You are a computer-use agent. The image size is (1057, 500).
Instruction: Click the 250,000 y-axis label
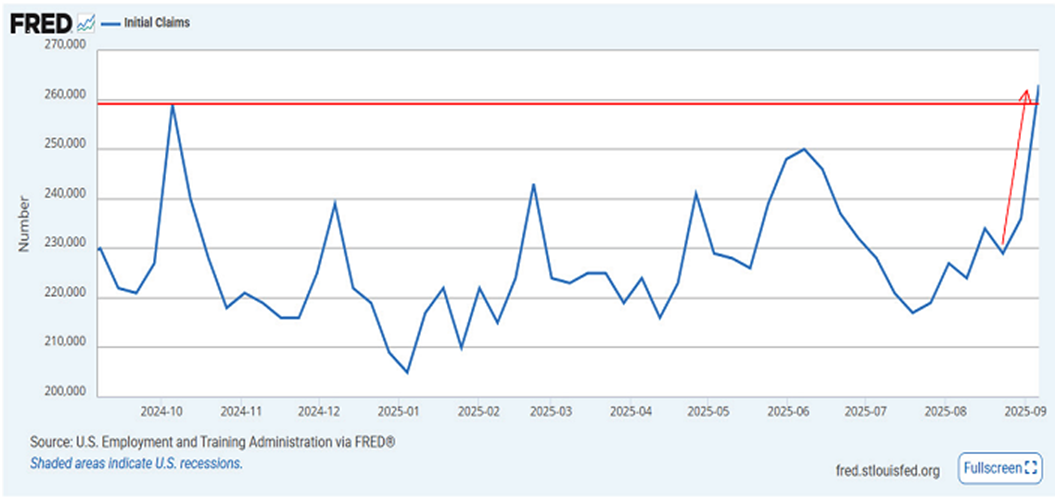[x=64, y=145]
